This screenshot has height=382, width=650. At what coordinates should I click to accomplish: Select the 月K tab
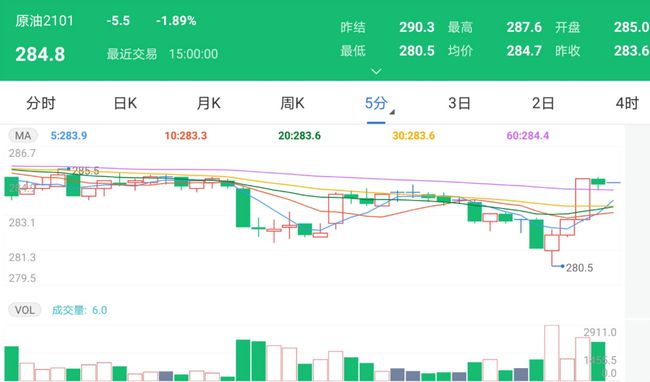209,103
